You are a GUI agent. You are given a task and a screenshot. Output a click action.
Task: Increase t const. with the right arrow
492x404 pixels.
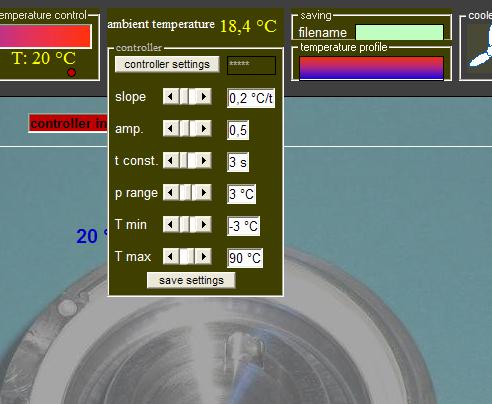(x=203, y=161)
